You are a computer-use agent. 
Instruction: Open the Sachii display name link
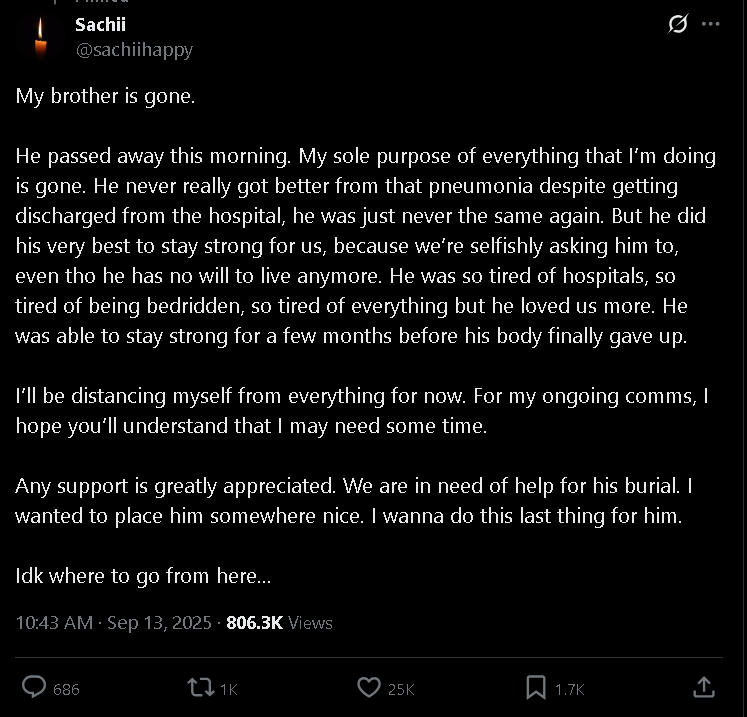100,25
